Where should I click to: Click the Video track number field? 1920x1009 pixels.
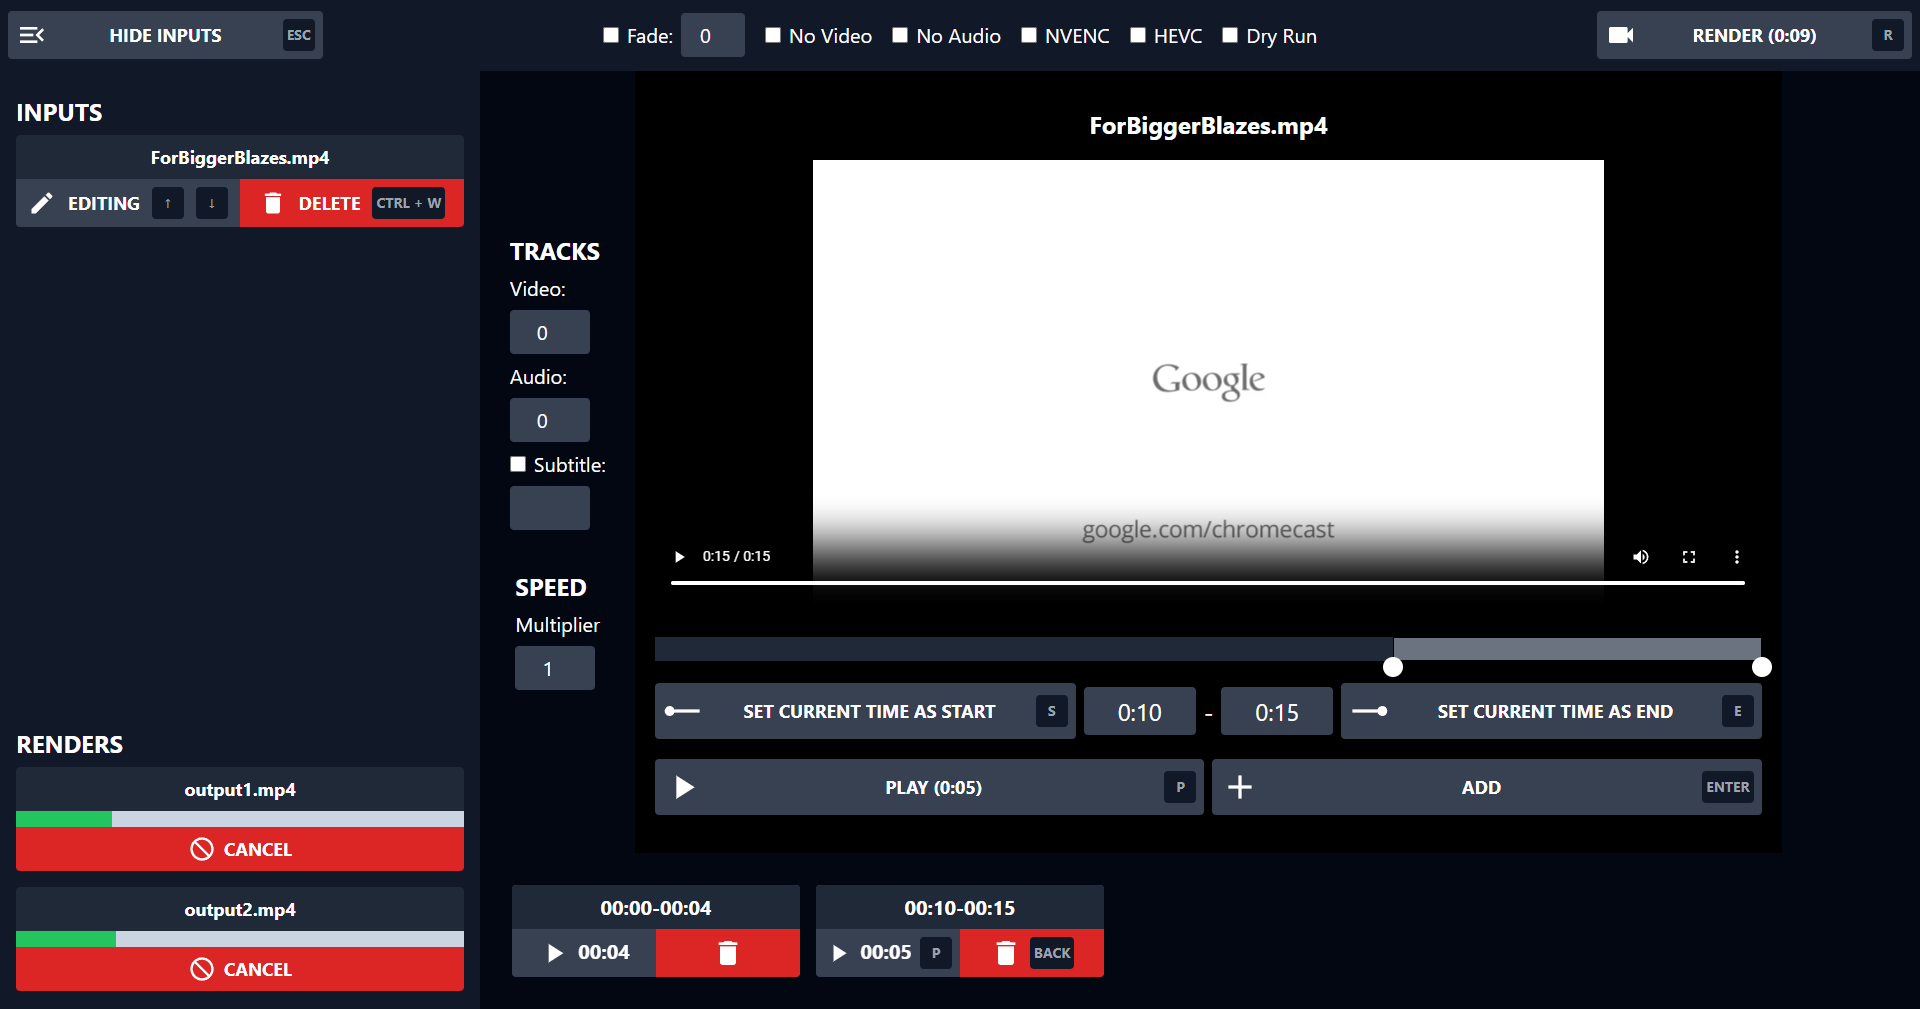point(550,332)
